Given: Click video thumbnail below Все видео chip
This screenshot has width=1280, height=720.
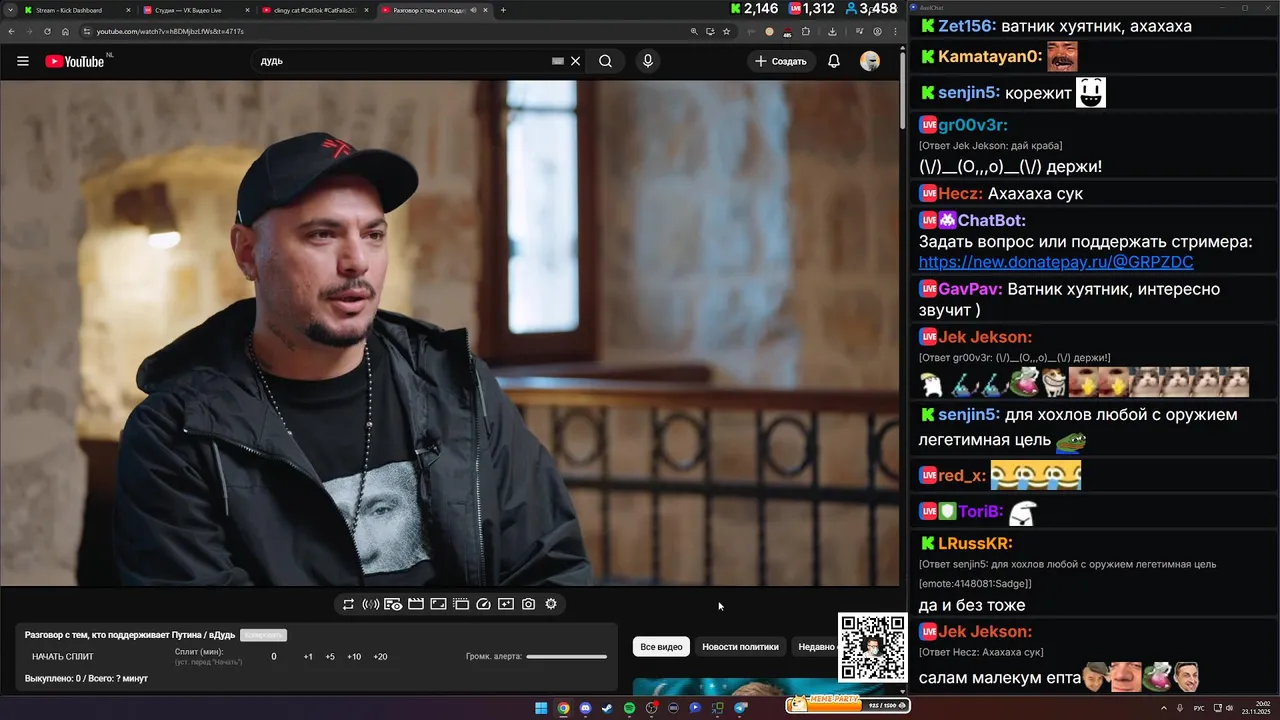Looking at the screenshot, I should point(735,686).
